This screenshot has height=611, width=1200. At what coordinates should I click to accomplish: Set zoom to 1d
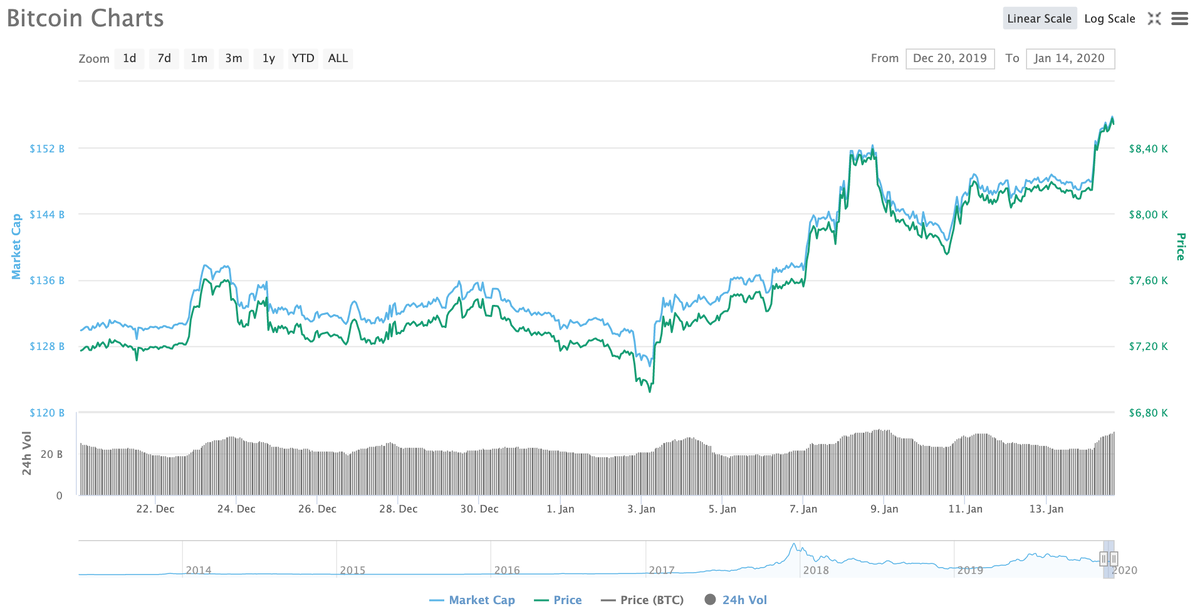[x=130, y=58]
